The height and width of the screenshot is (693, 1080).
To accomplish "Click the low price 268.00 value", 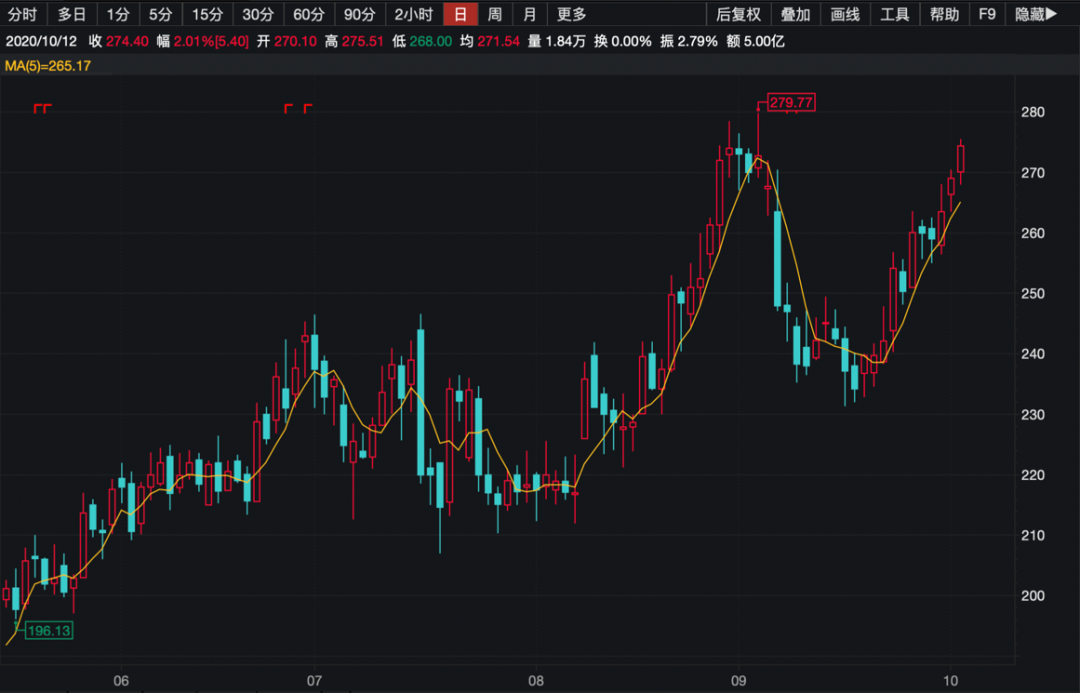I will click(x=430, y=41).
